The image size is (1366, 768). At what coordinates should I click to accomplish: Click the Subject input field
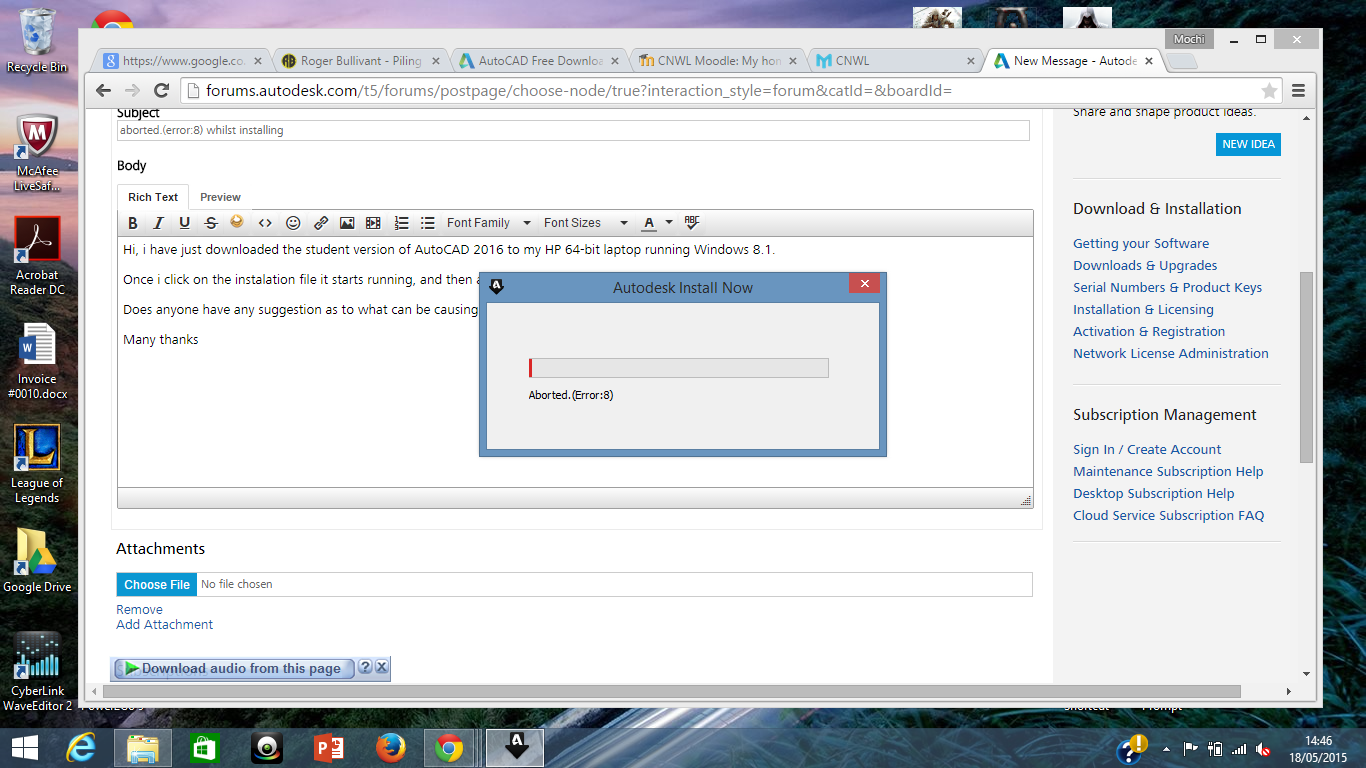tap(573, 130)
